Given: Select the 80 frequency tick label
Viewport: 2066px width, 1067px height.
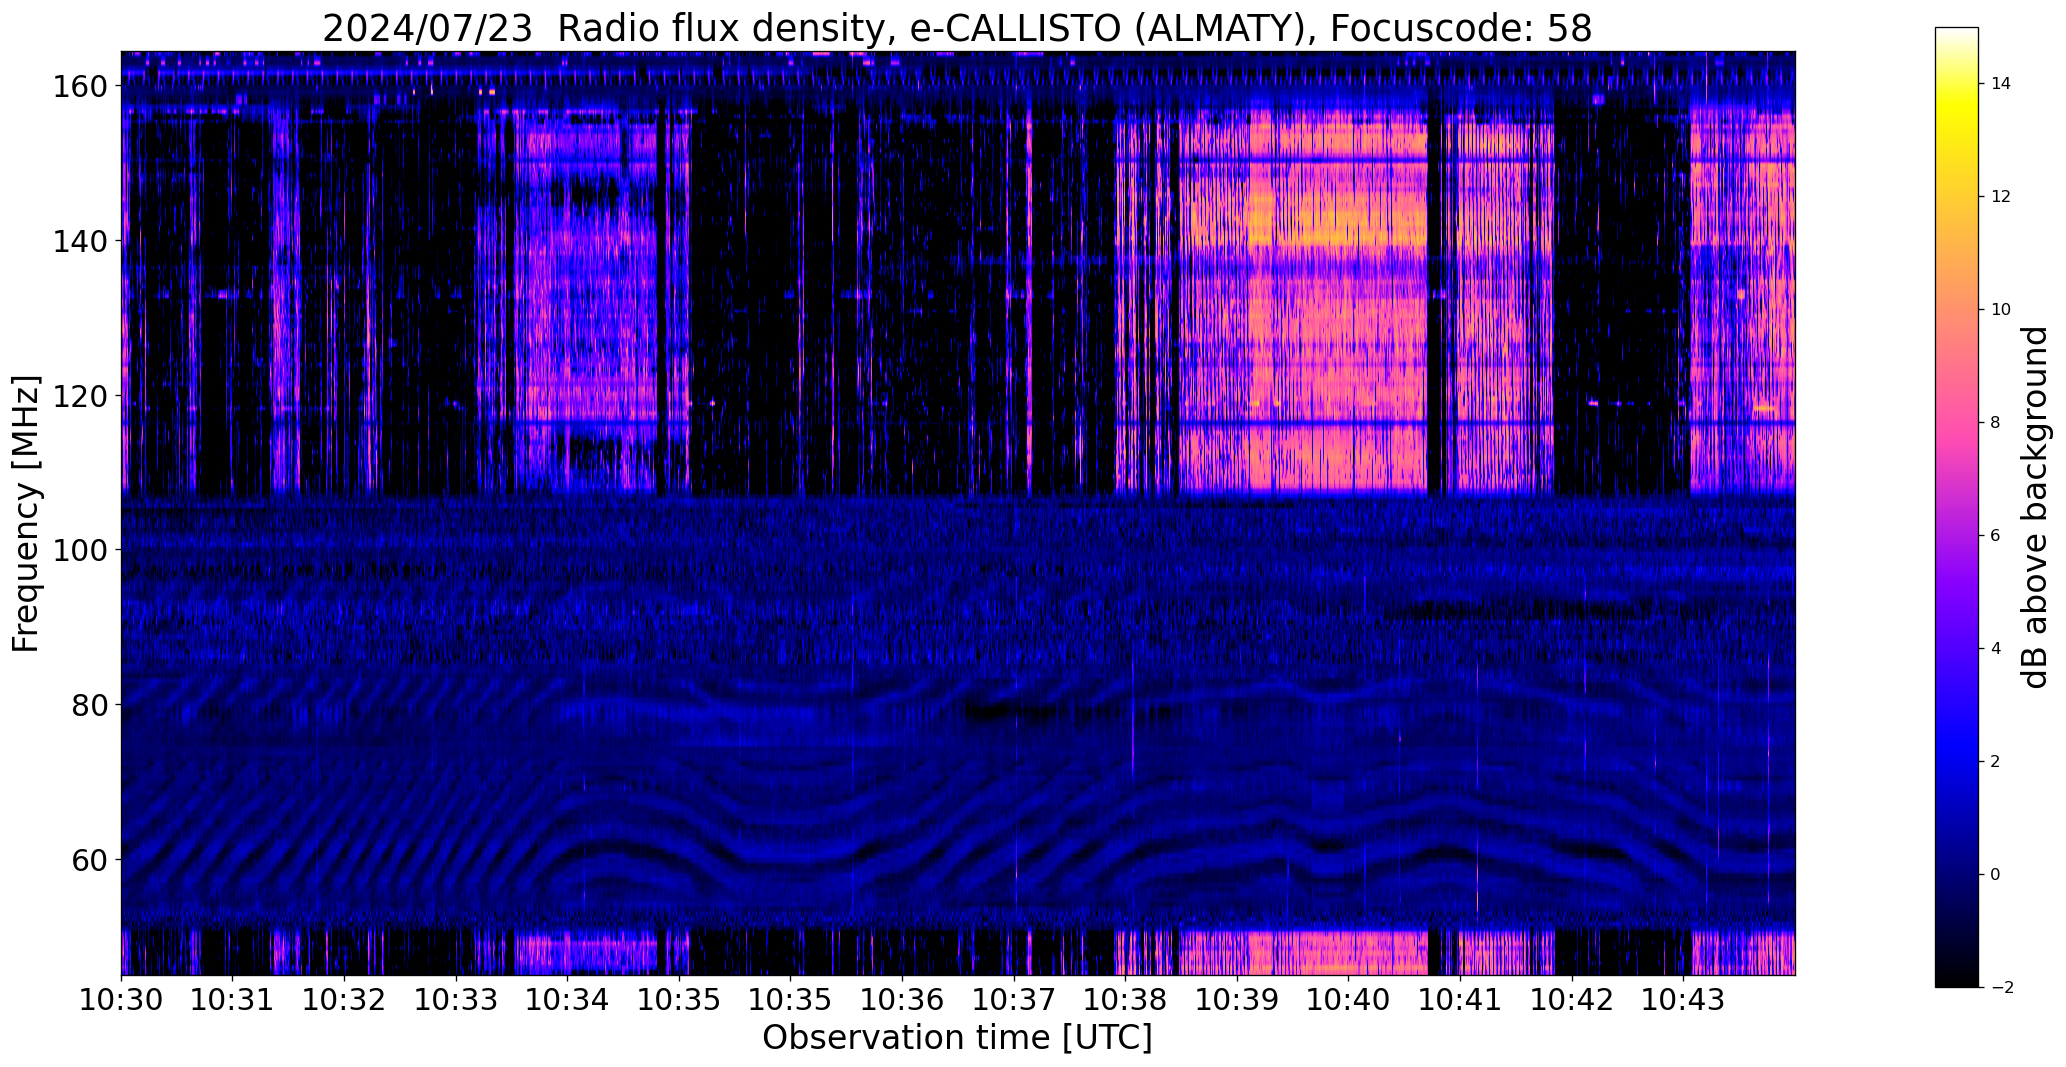Looking at the screenshot, I should pos(89,705).
